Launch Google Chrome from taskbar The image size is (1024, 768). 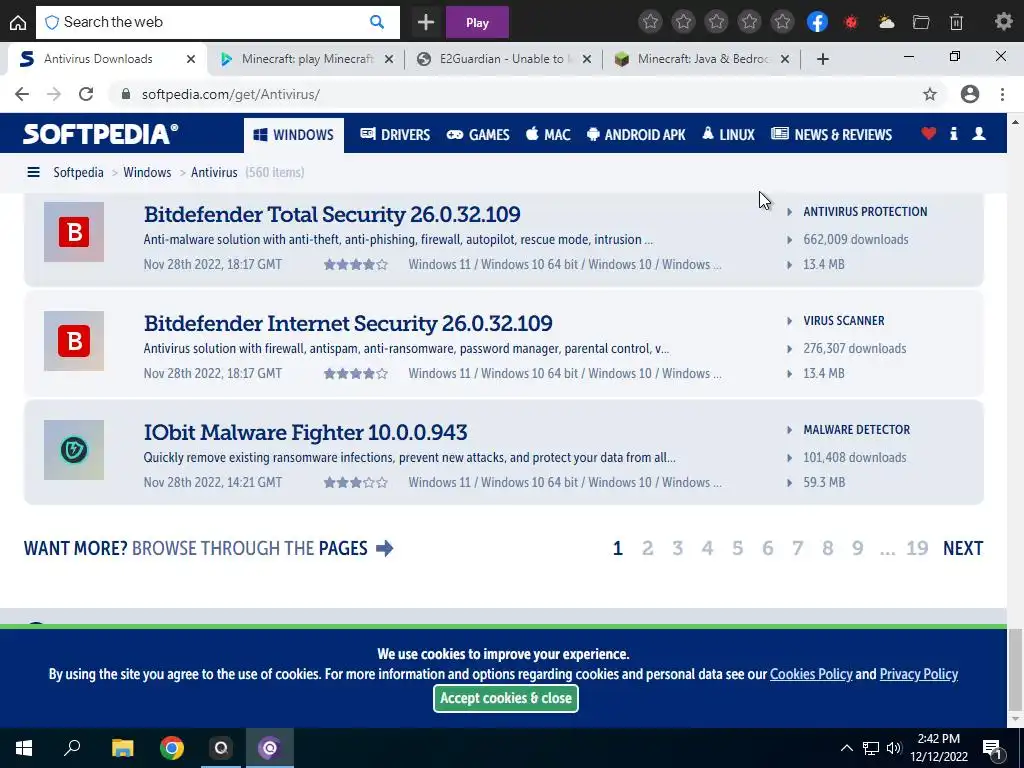coord(172,748)
